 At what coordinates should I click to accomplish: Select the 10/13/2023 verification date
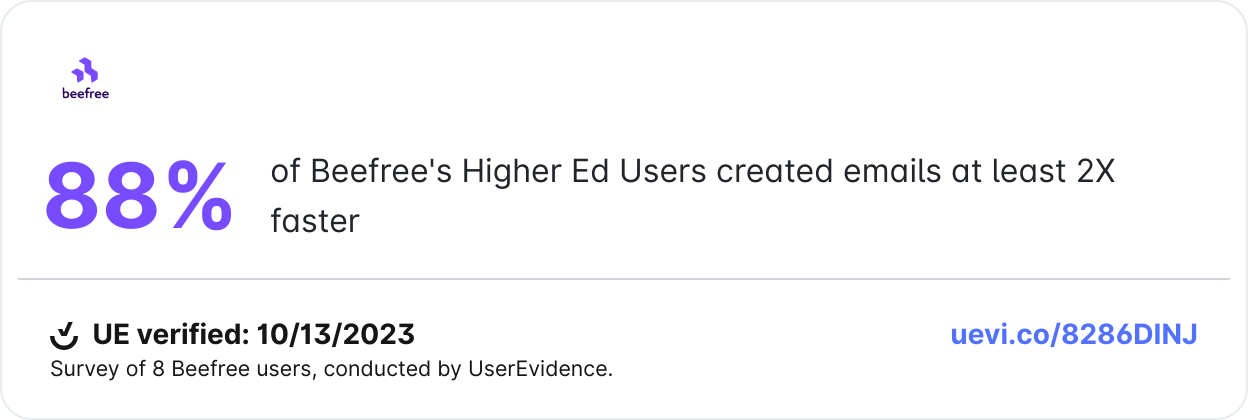coord(335,334)
